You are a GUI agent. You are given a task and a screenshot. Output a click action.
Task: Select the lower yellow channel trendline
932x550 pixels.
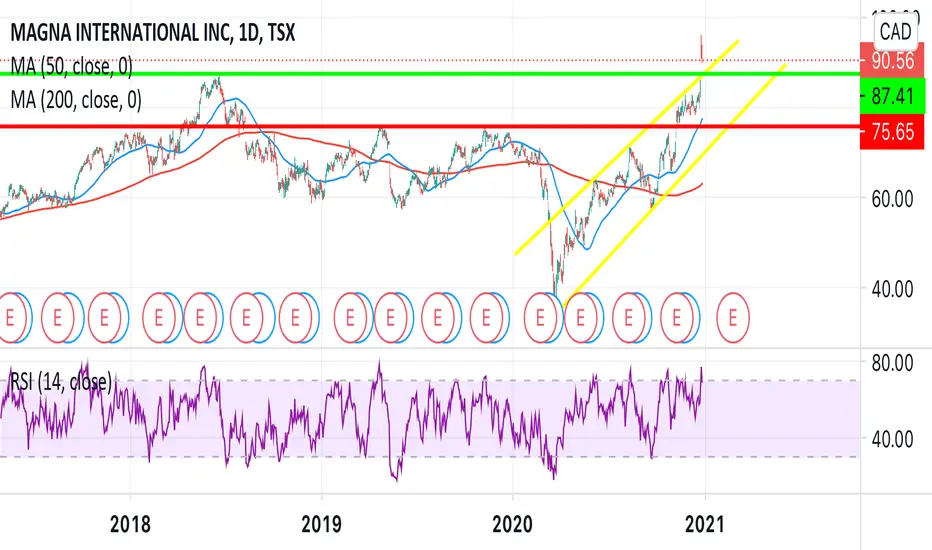[674, 184]
